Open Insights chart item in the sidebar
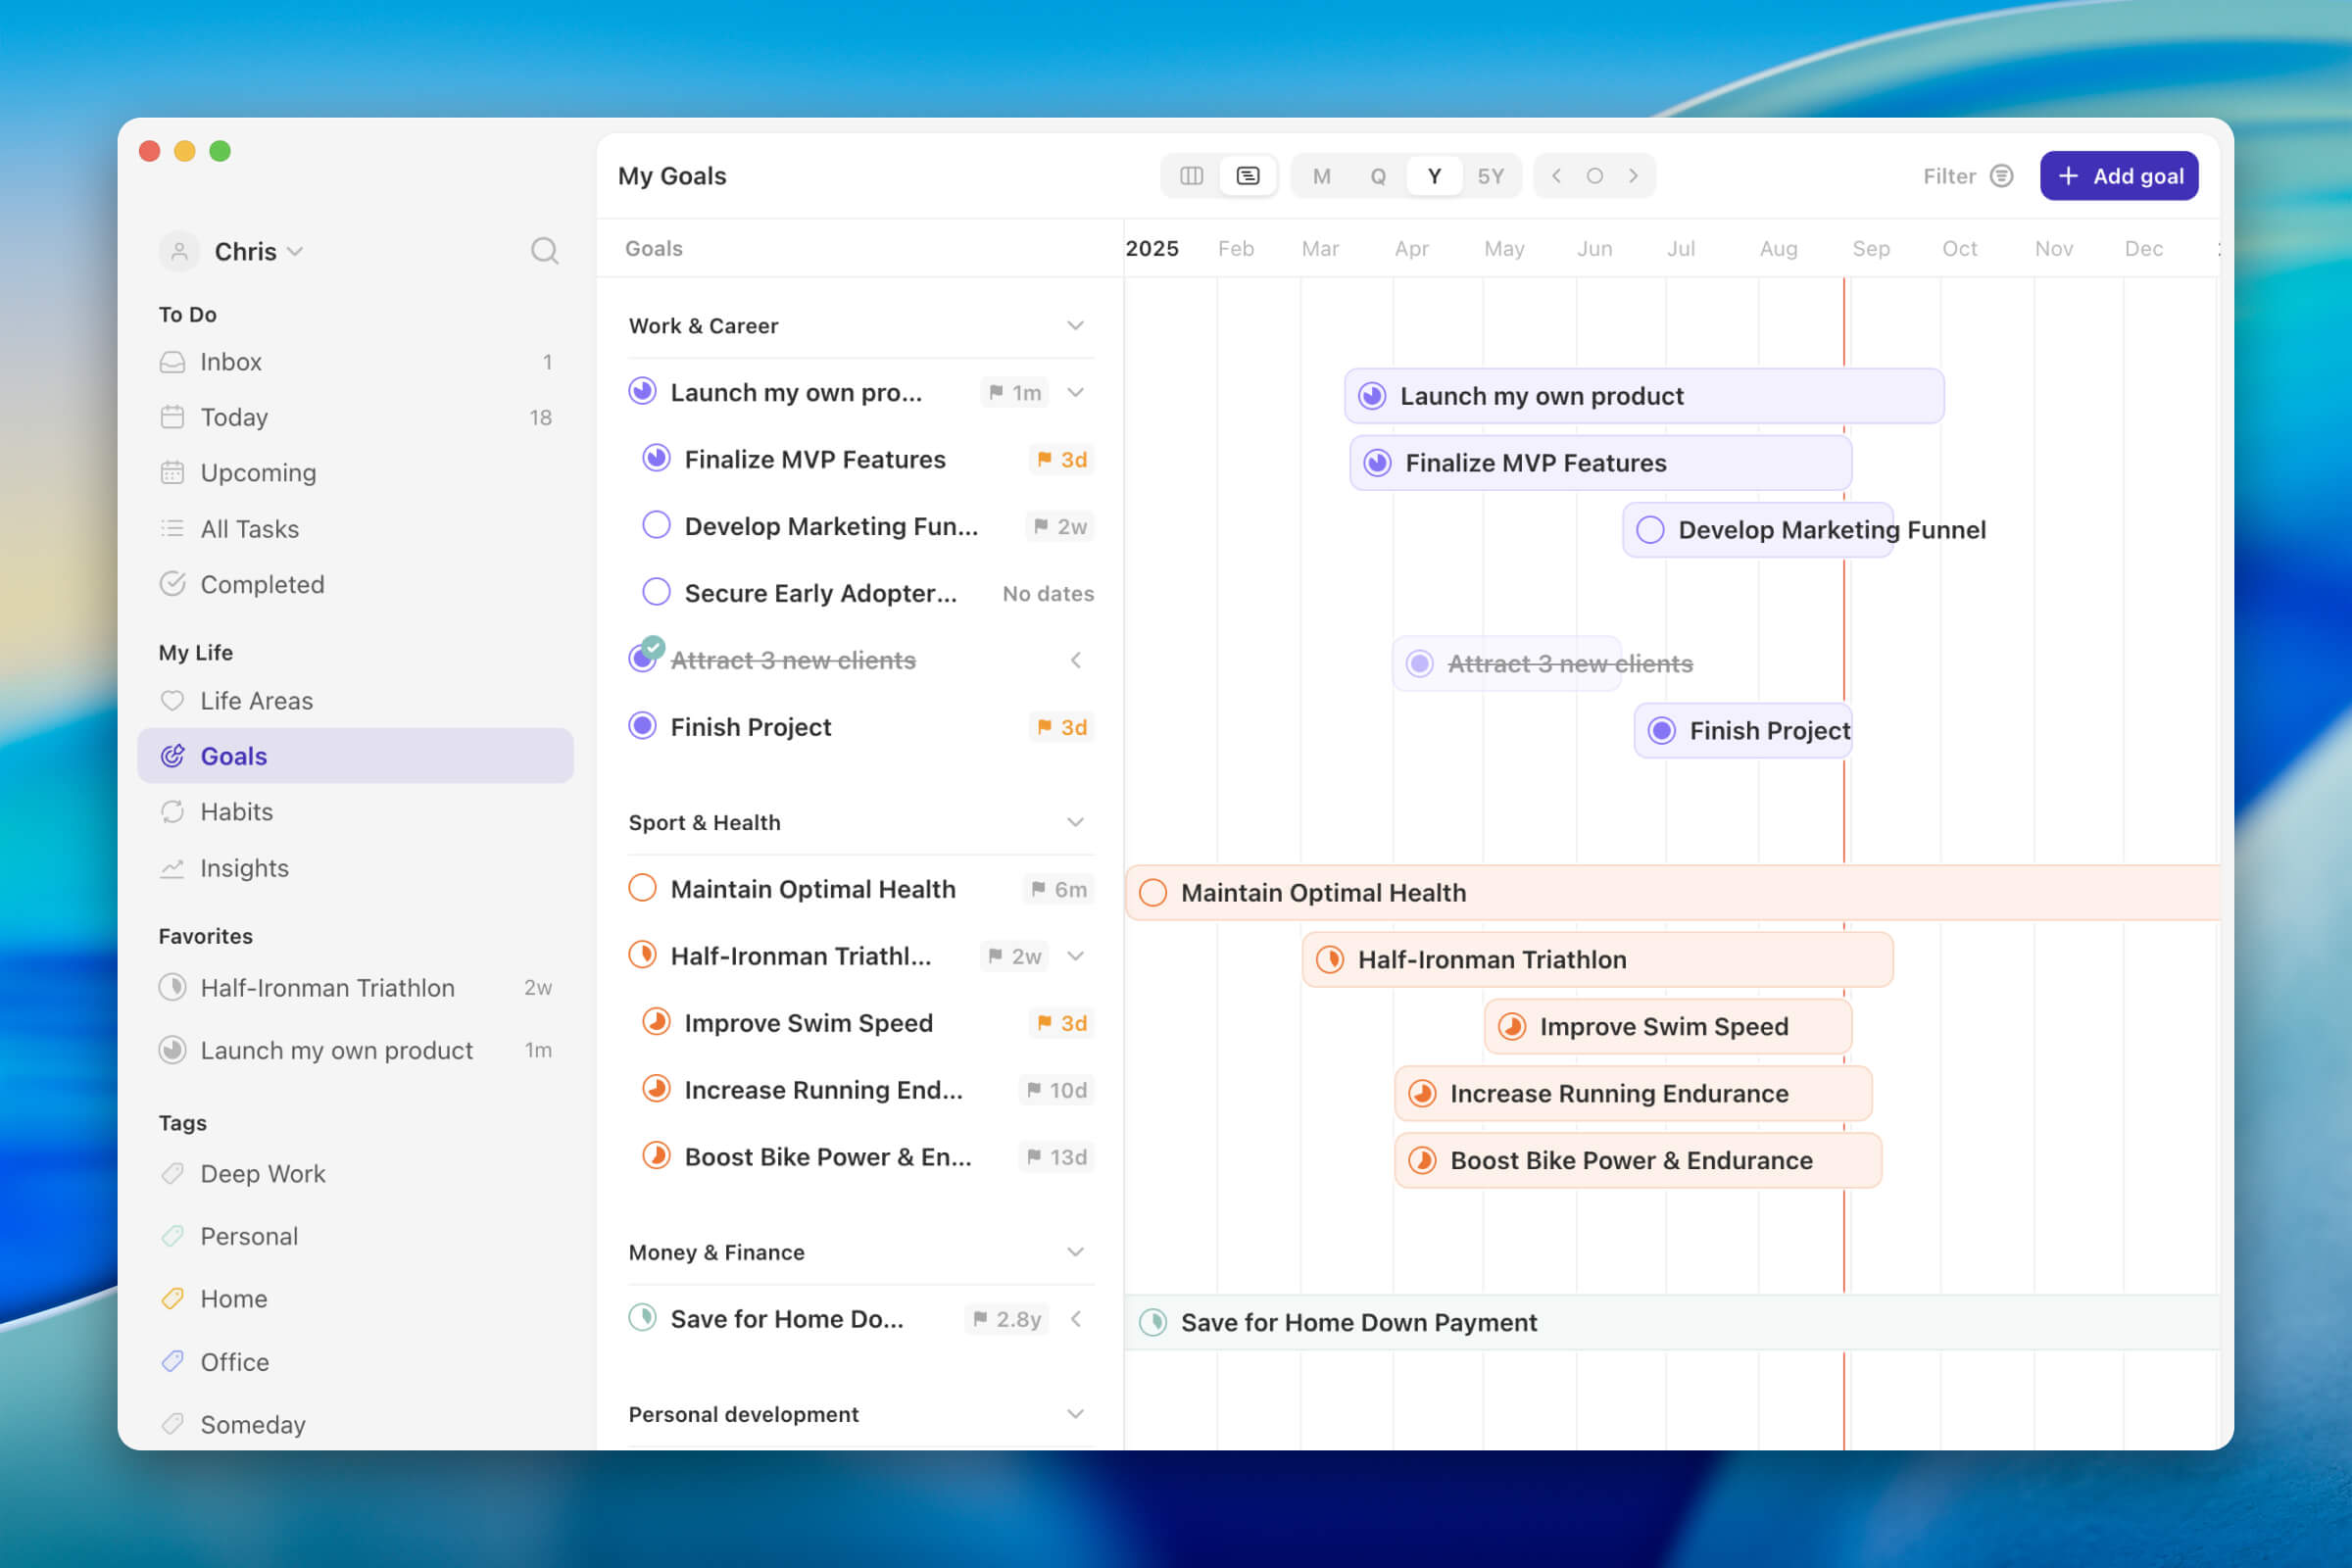The image size is (2352, 1568). (244, 867)
